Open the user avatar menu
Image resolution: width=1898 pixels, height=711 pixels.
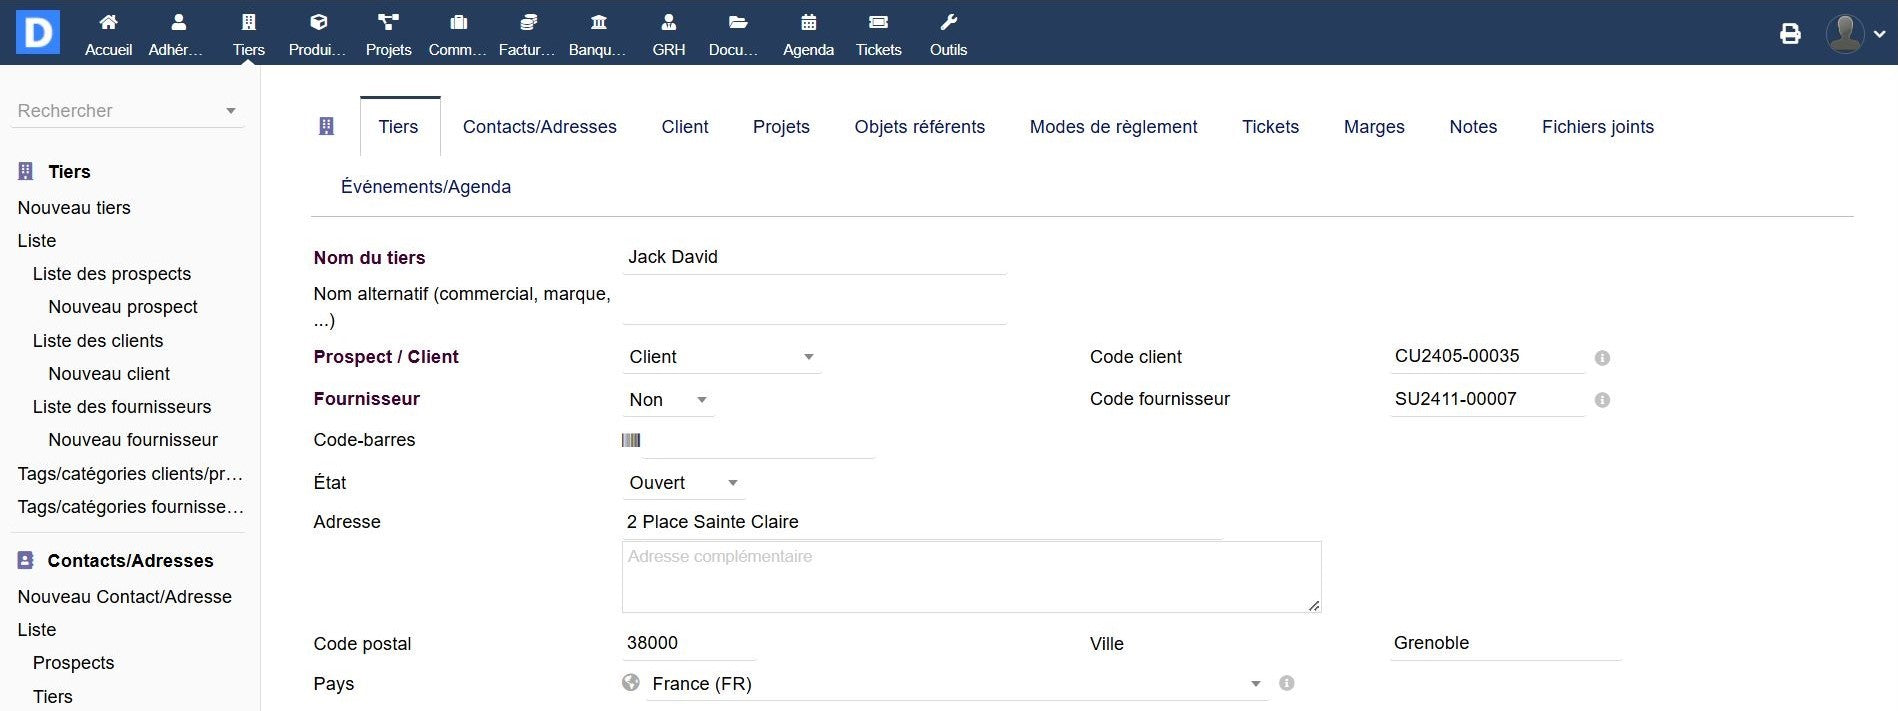click(1855, 34)
